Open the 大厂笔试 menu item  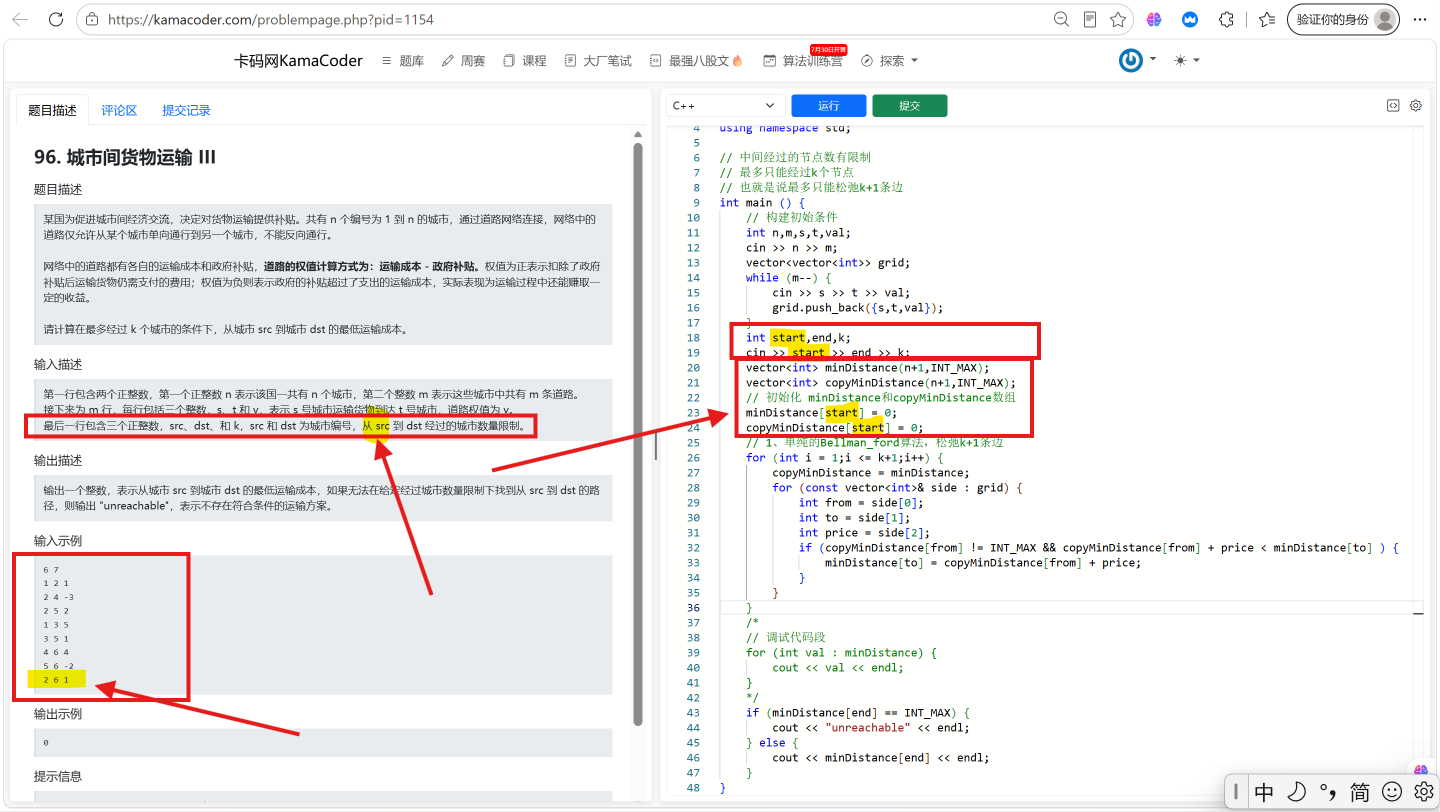(598, 61)
